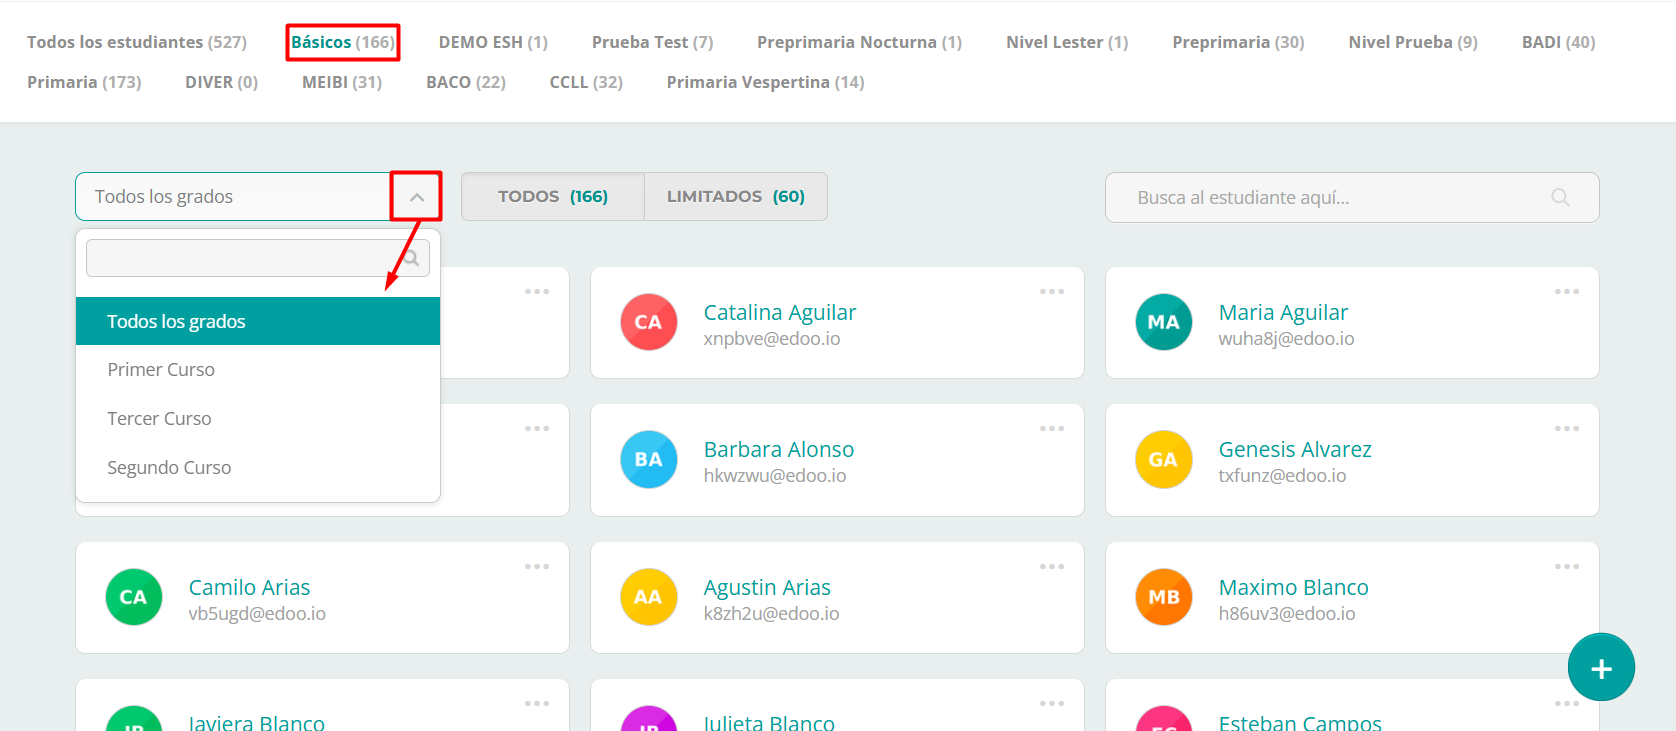Click the CA avatar of Catalina Aguilar
Image resolution: width=1676 pixels, height=731 pixels.
[649, 322]
